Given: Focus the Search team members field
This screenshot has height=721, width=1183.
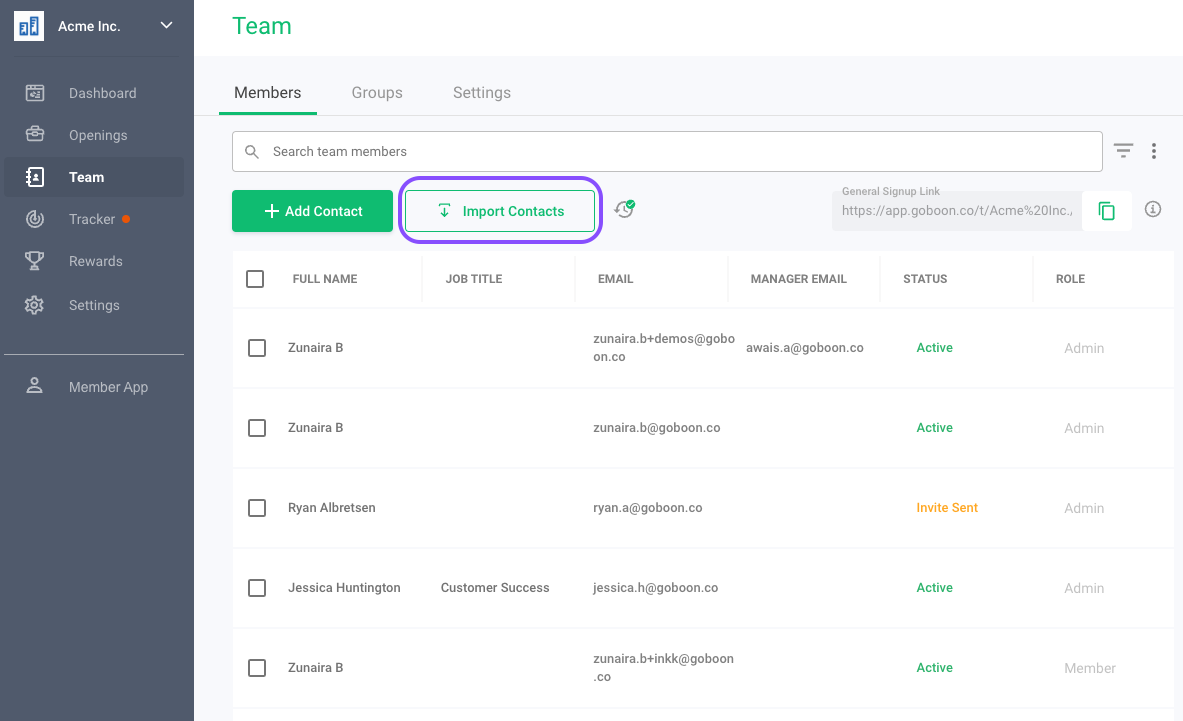Looking at the screenshot, I should coord(667,152).
